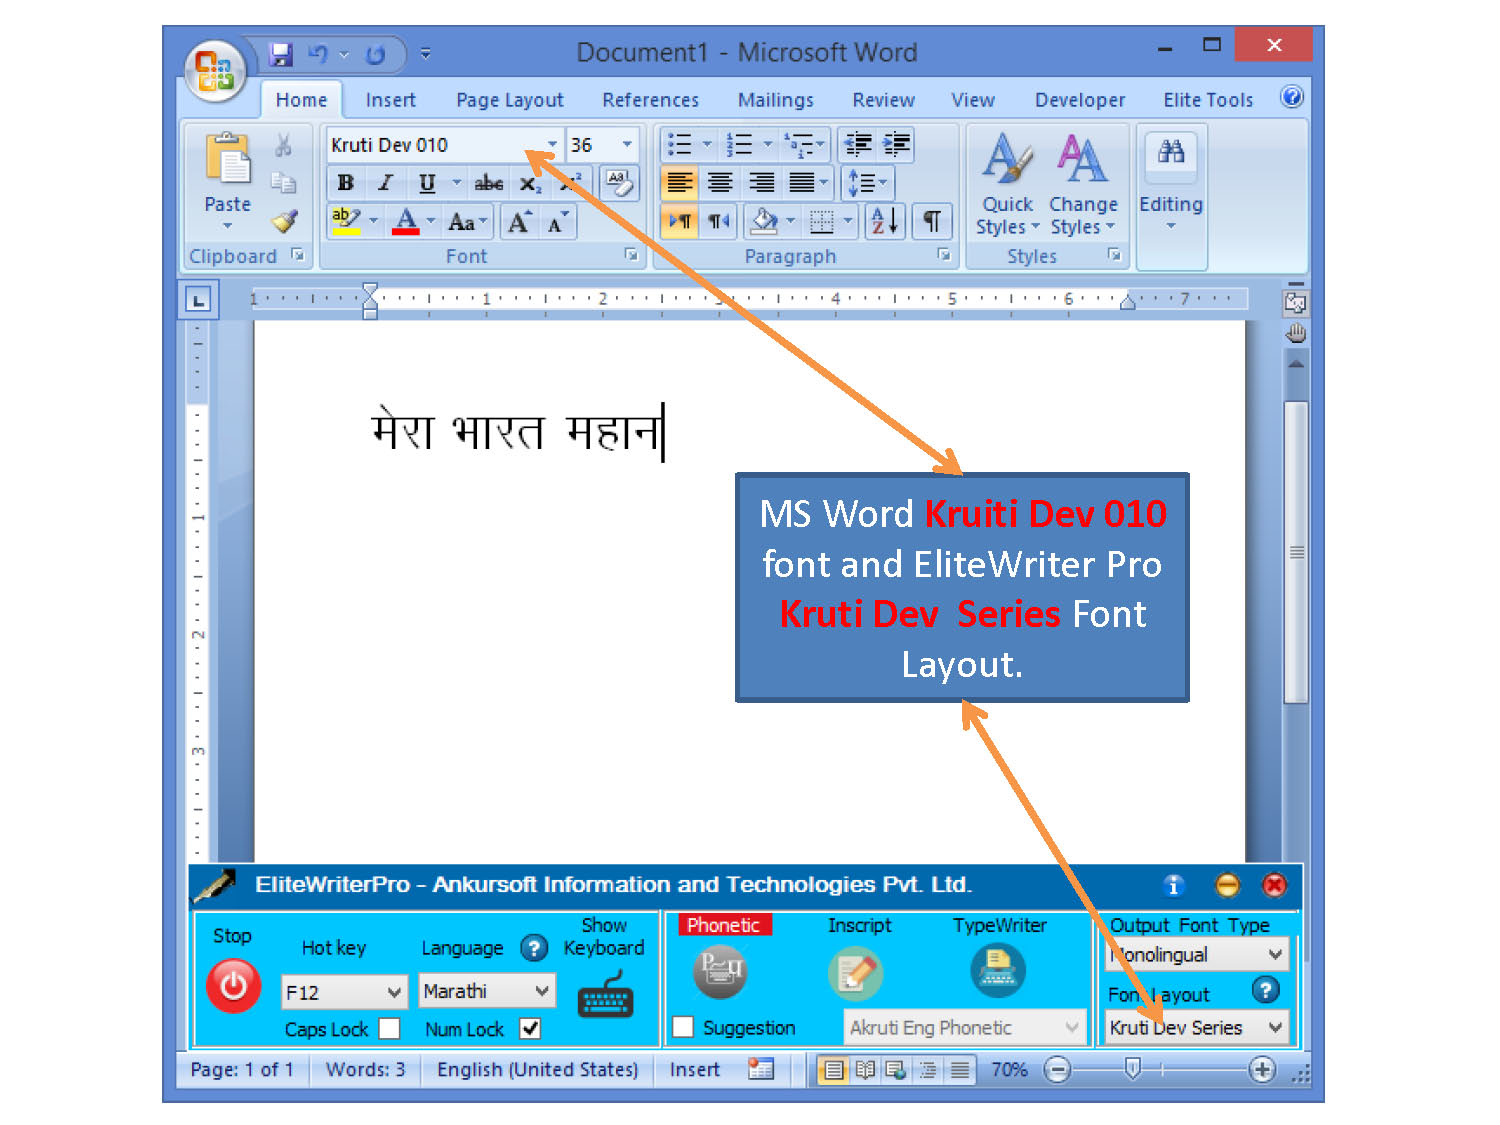Open the Office Button menu

[215, 70]
